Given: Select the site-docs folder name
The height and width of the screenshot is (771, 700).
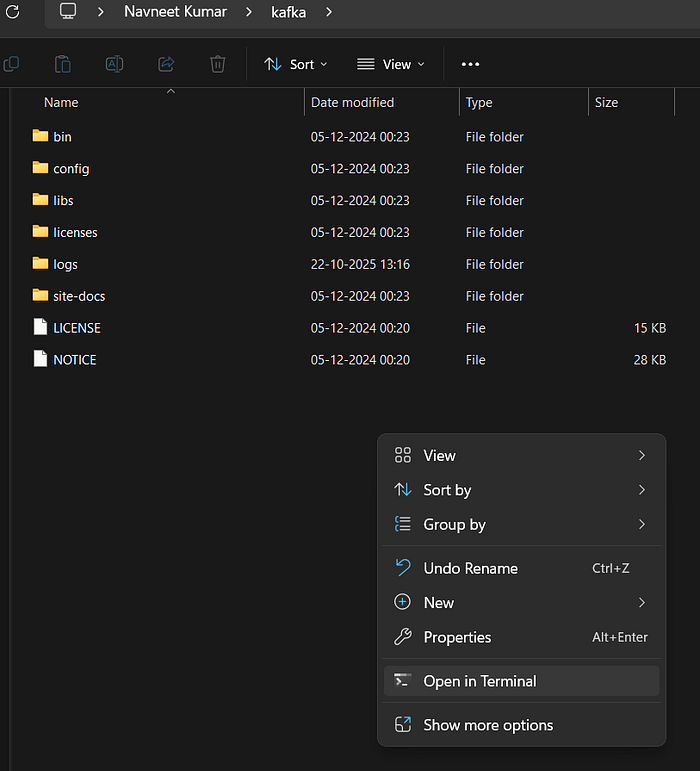Looking at the screenshot, I should [x=79, y=297].
